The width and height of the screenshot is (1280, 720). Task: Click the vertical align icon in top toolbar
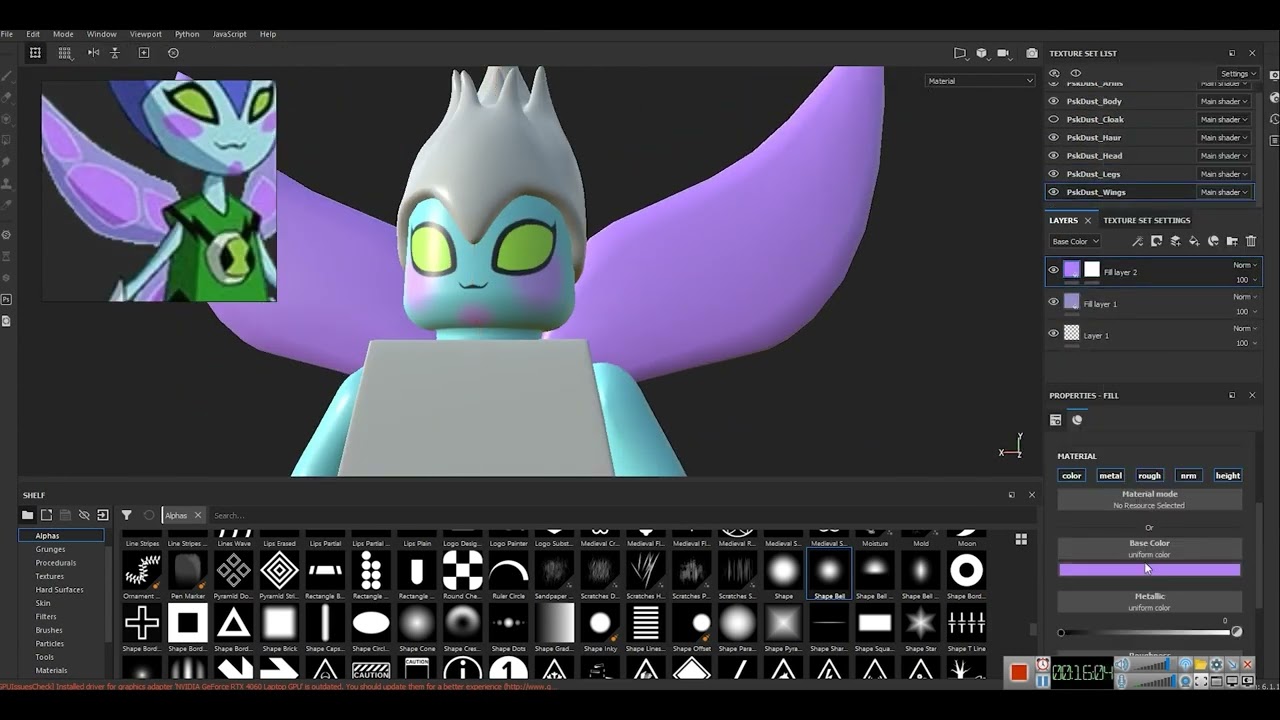pos(115,53)
